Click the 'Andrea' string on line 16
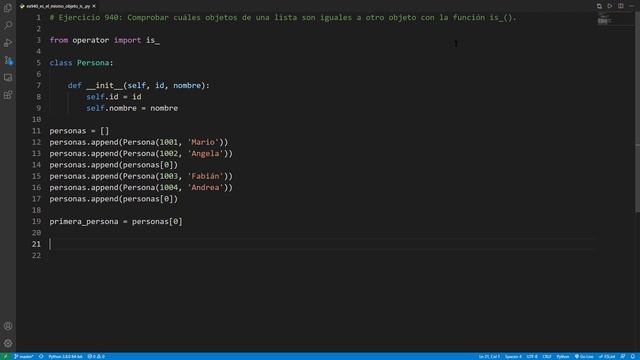Screen dimensions: 640x360 click(x=205, y=187)
